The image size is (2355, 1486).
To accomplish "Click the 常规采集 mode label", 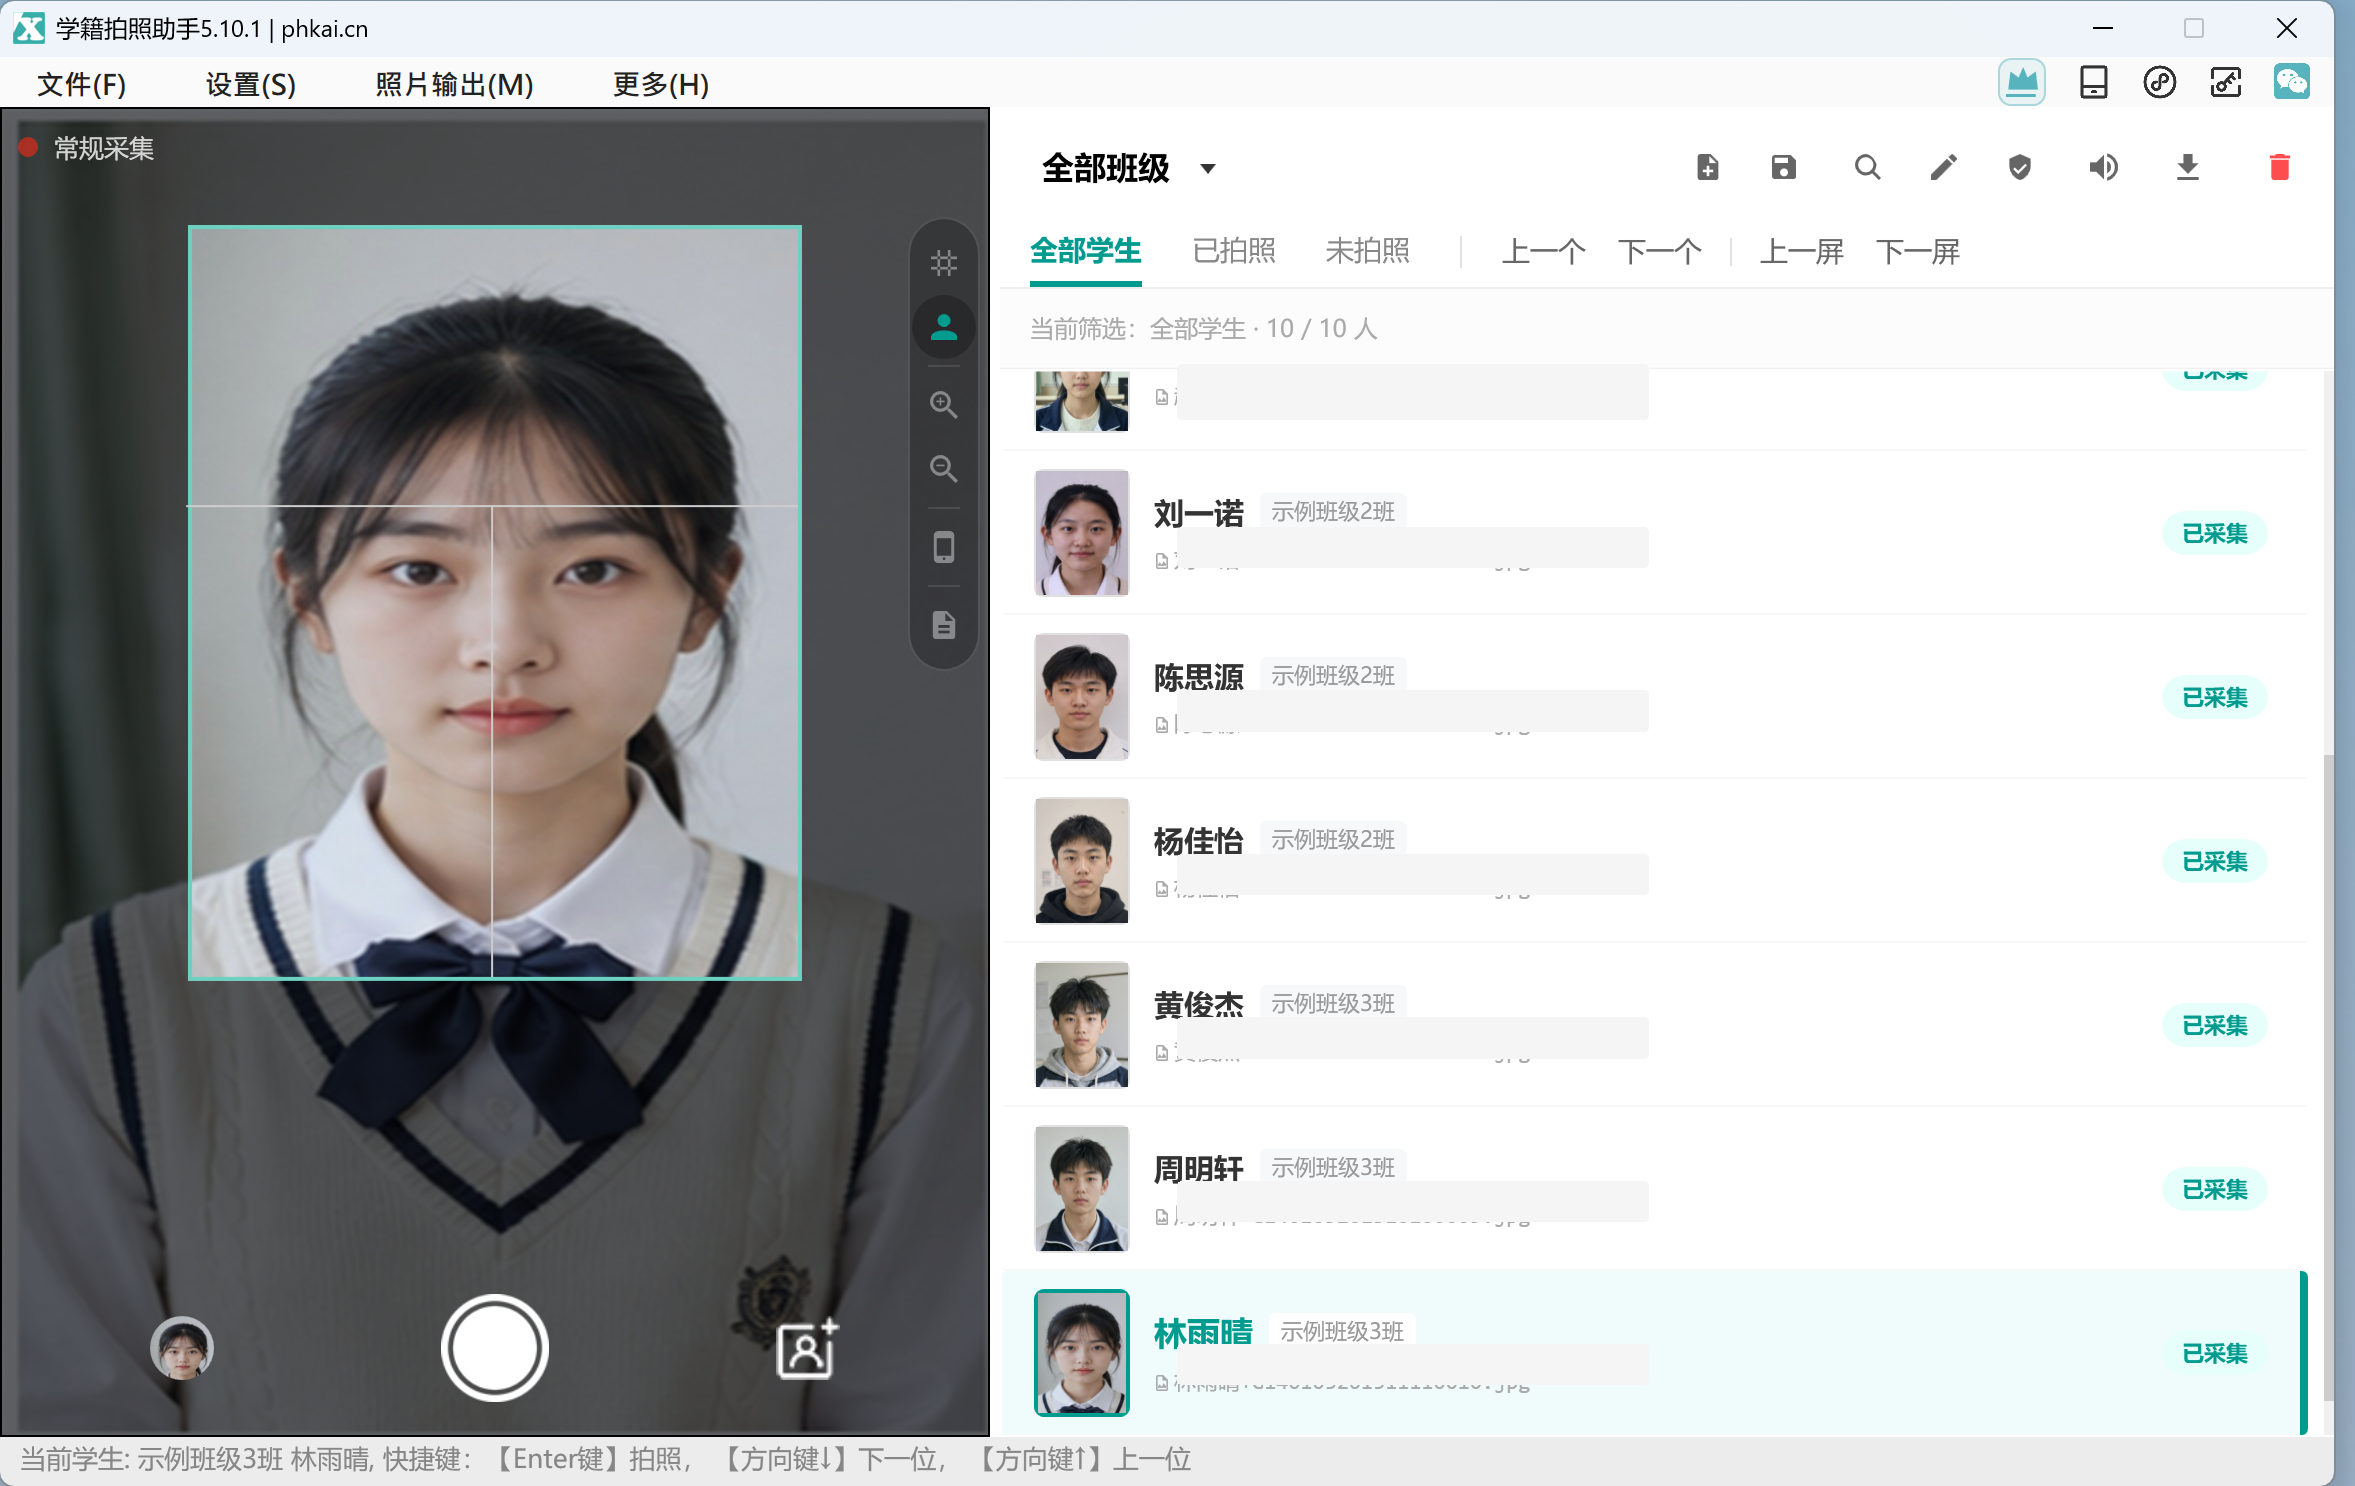I will 103,149.
